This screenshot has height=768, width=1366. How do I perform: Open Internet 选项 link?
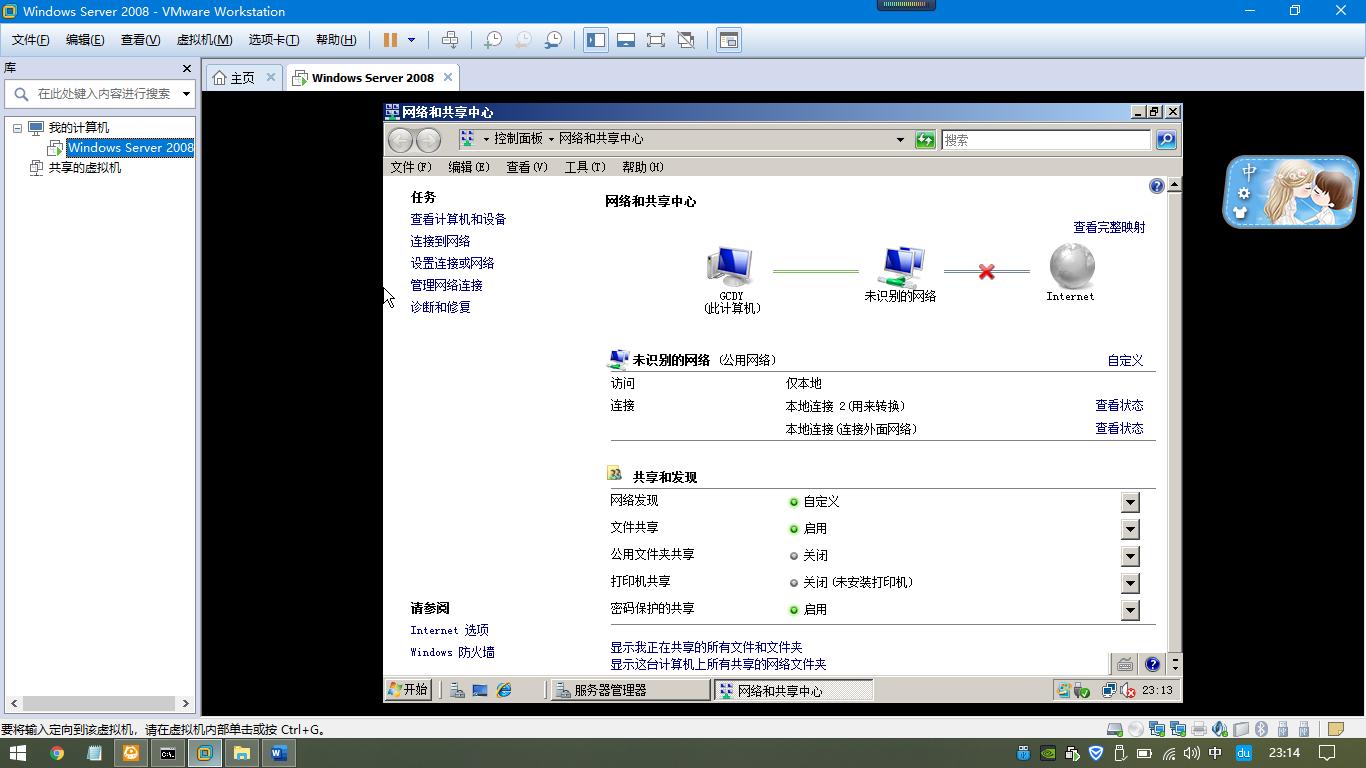449,630
